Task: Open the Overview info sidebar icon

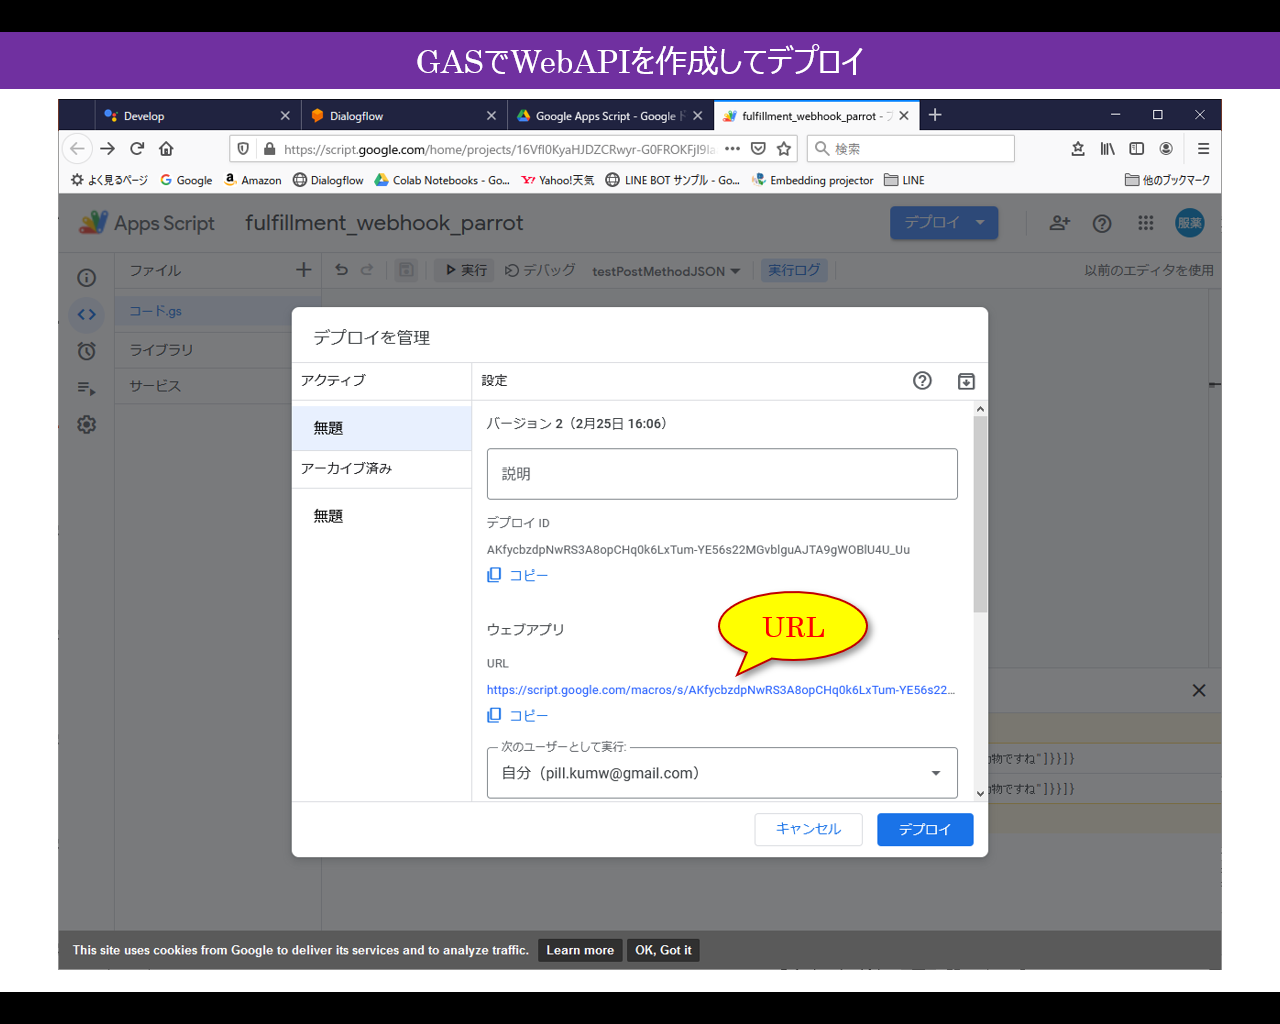Action: (87, 277)
